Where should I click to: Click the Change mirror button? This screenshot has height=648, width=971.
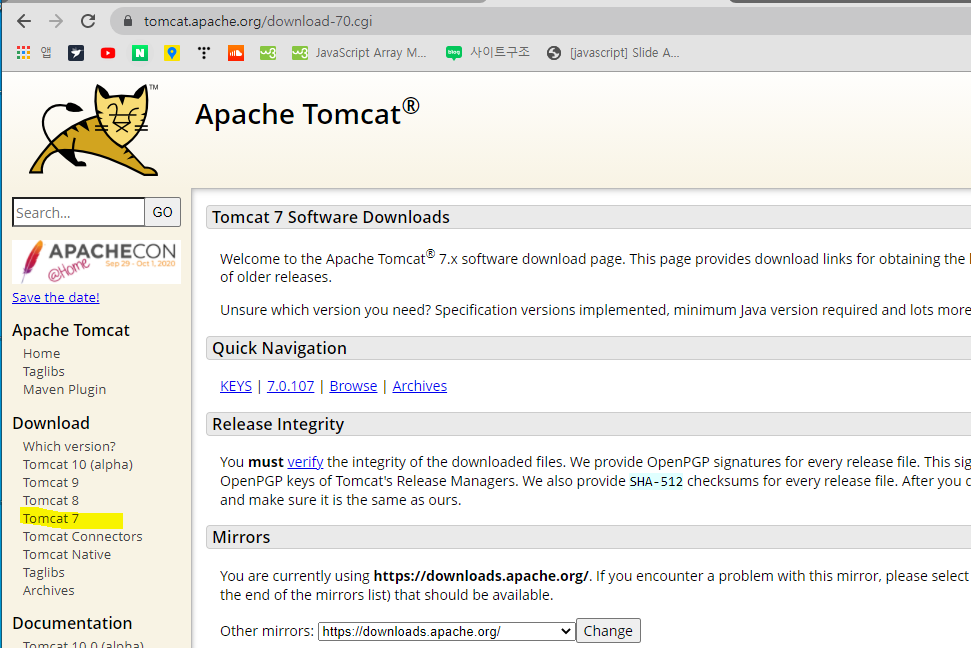(608, 631)
